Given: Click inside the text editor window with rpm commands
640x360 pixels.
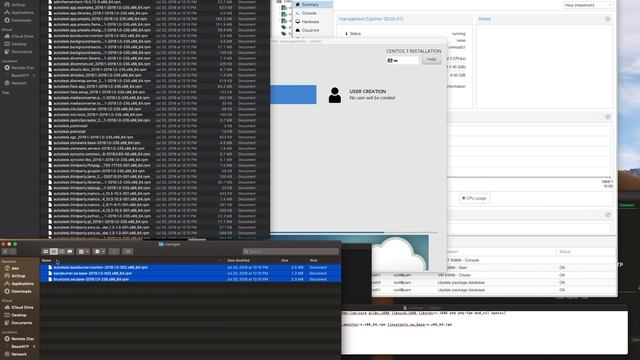Looking at the screenshot, I should (484, 333).
